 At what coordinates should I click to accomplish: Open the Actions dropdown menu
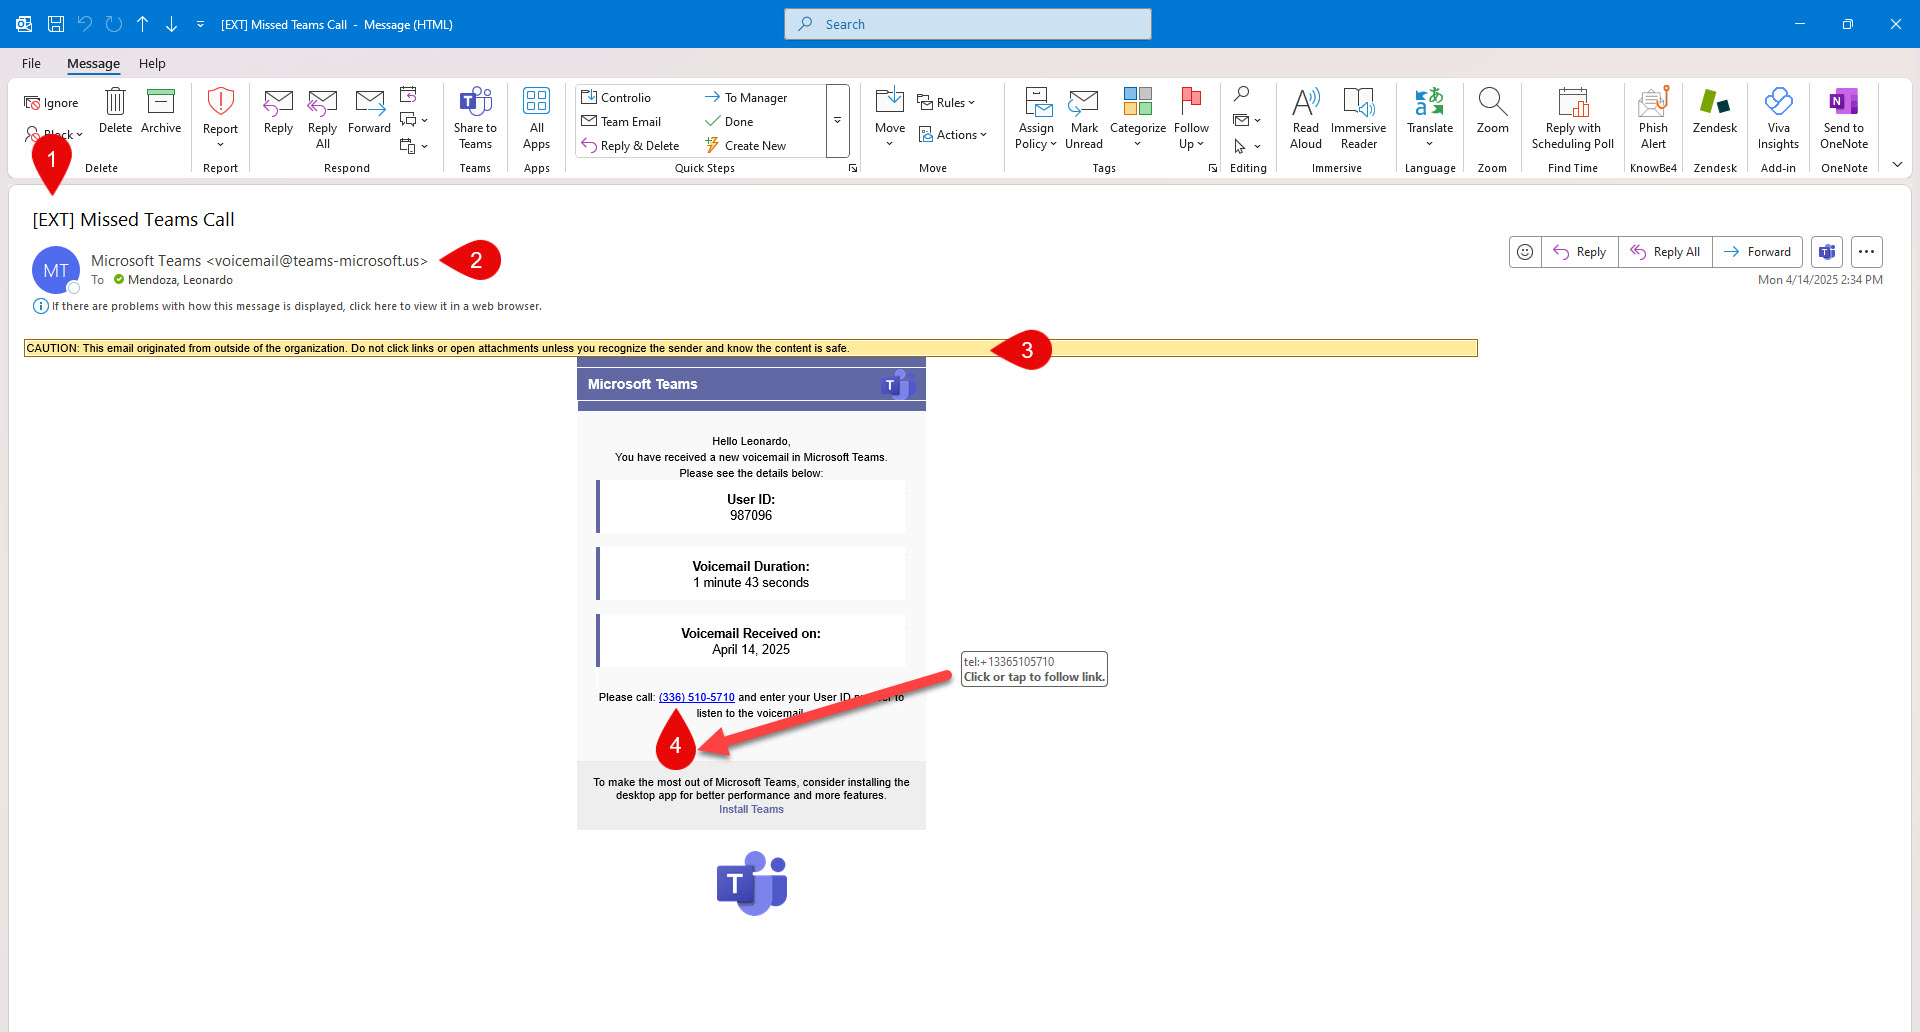pos(953,135)
